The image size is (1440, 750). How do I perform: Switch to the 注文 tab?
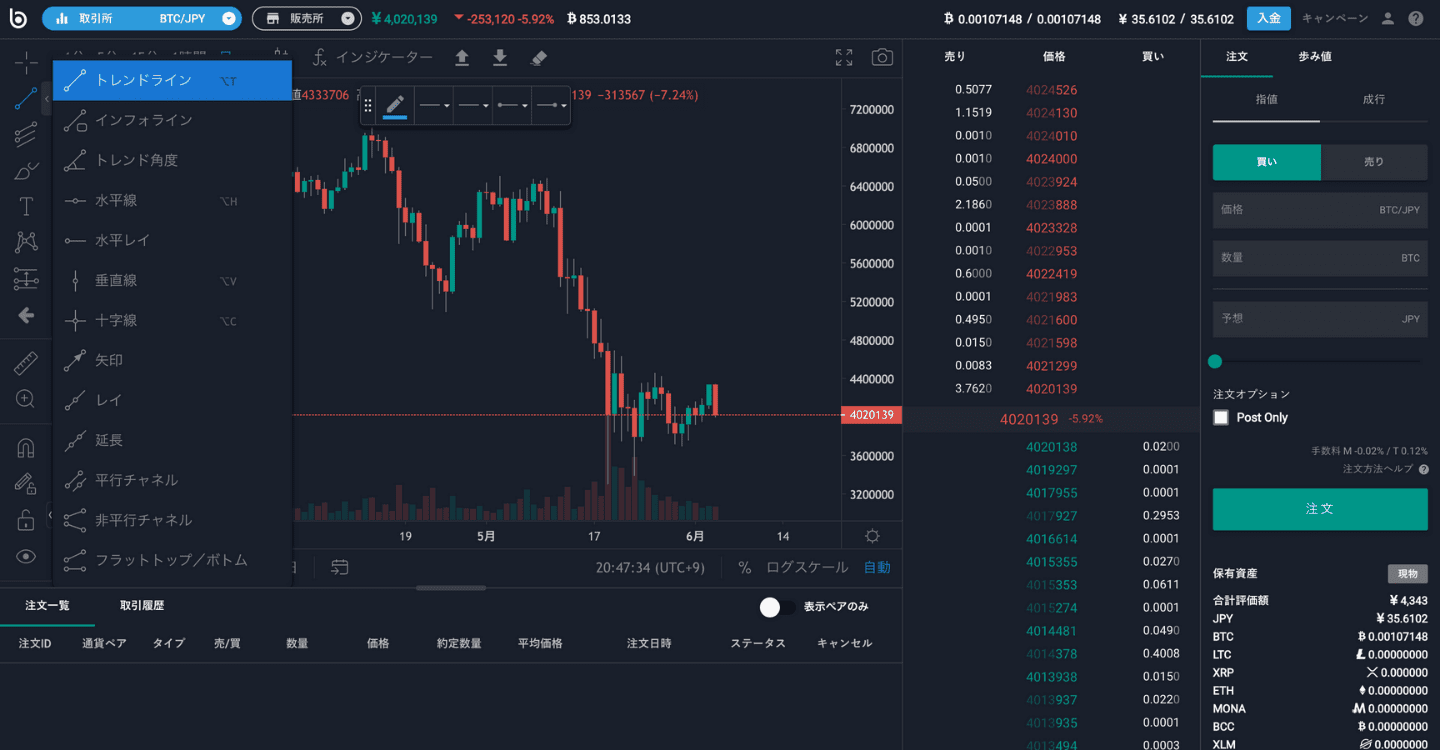1237,57
